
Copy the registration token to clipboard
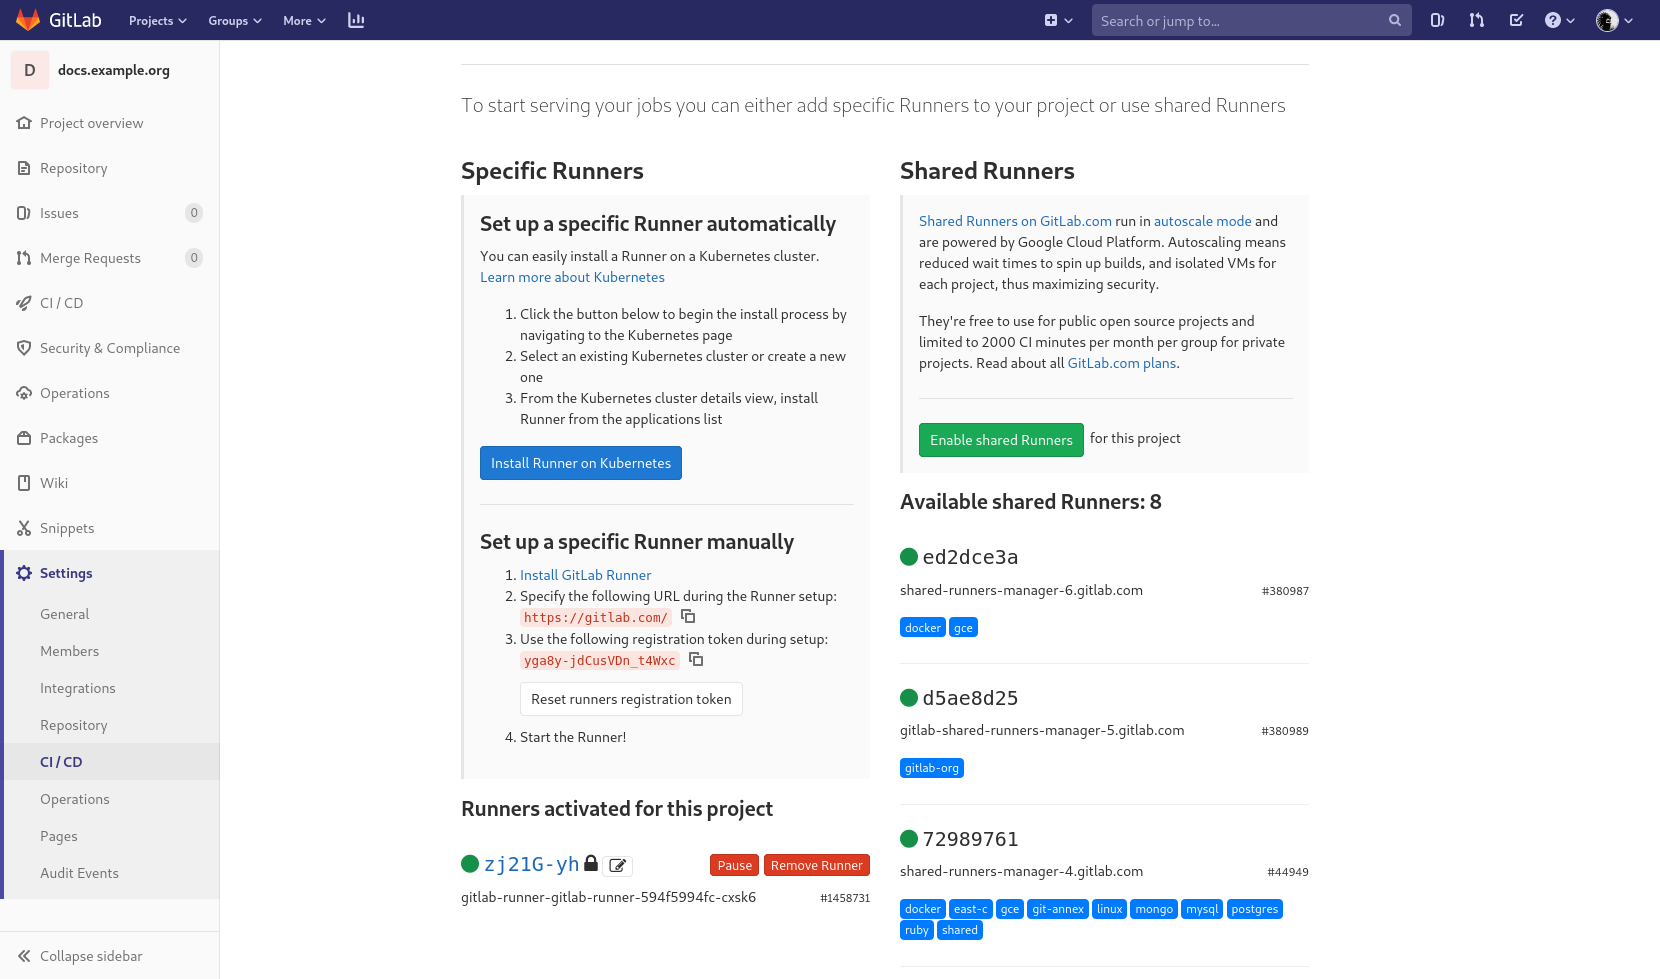pos(696,660)
